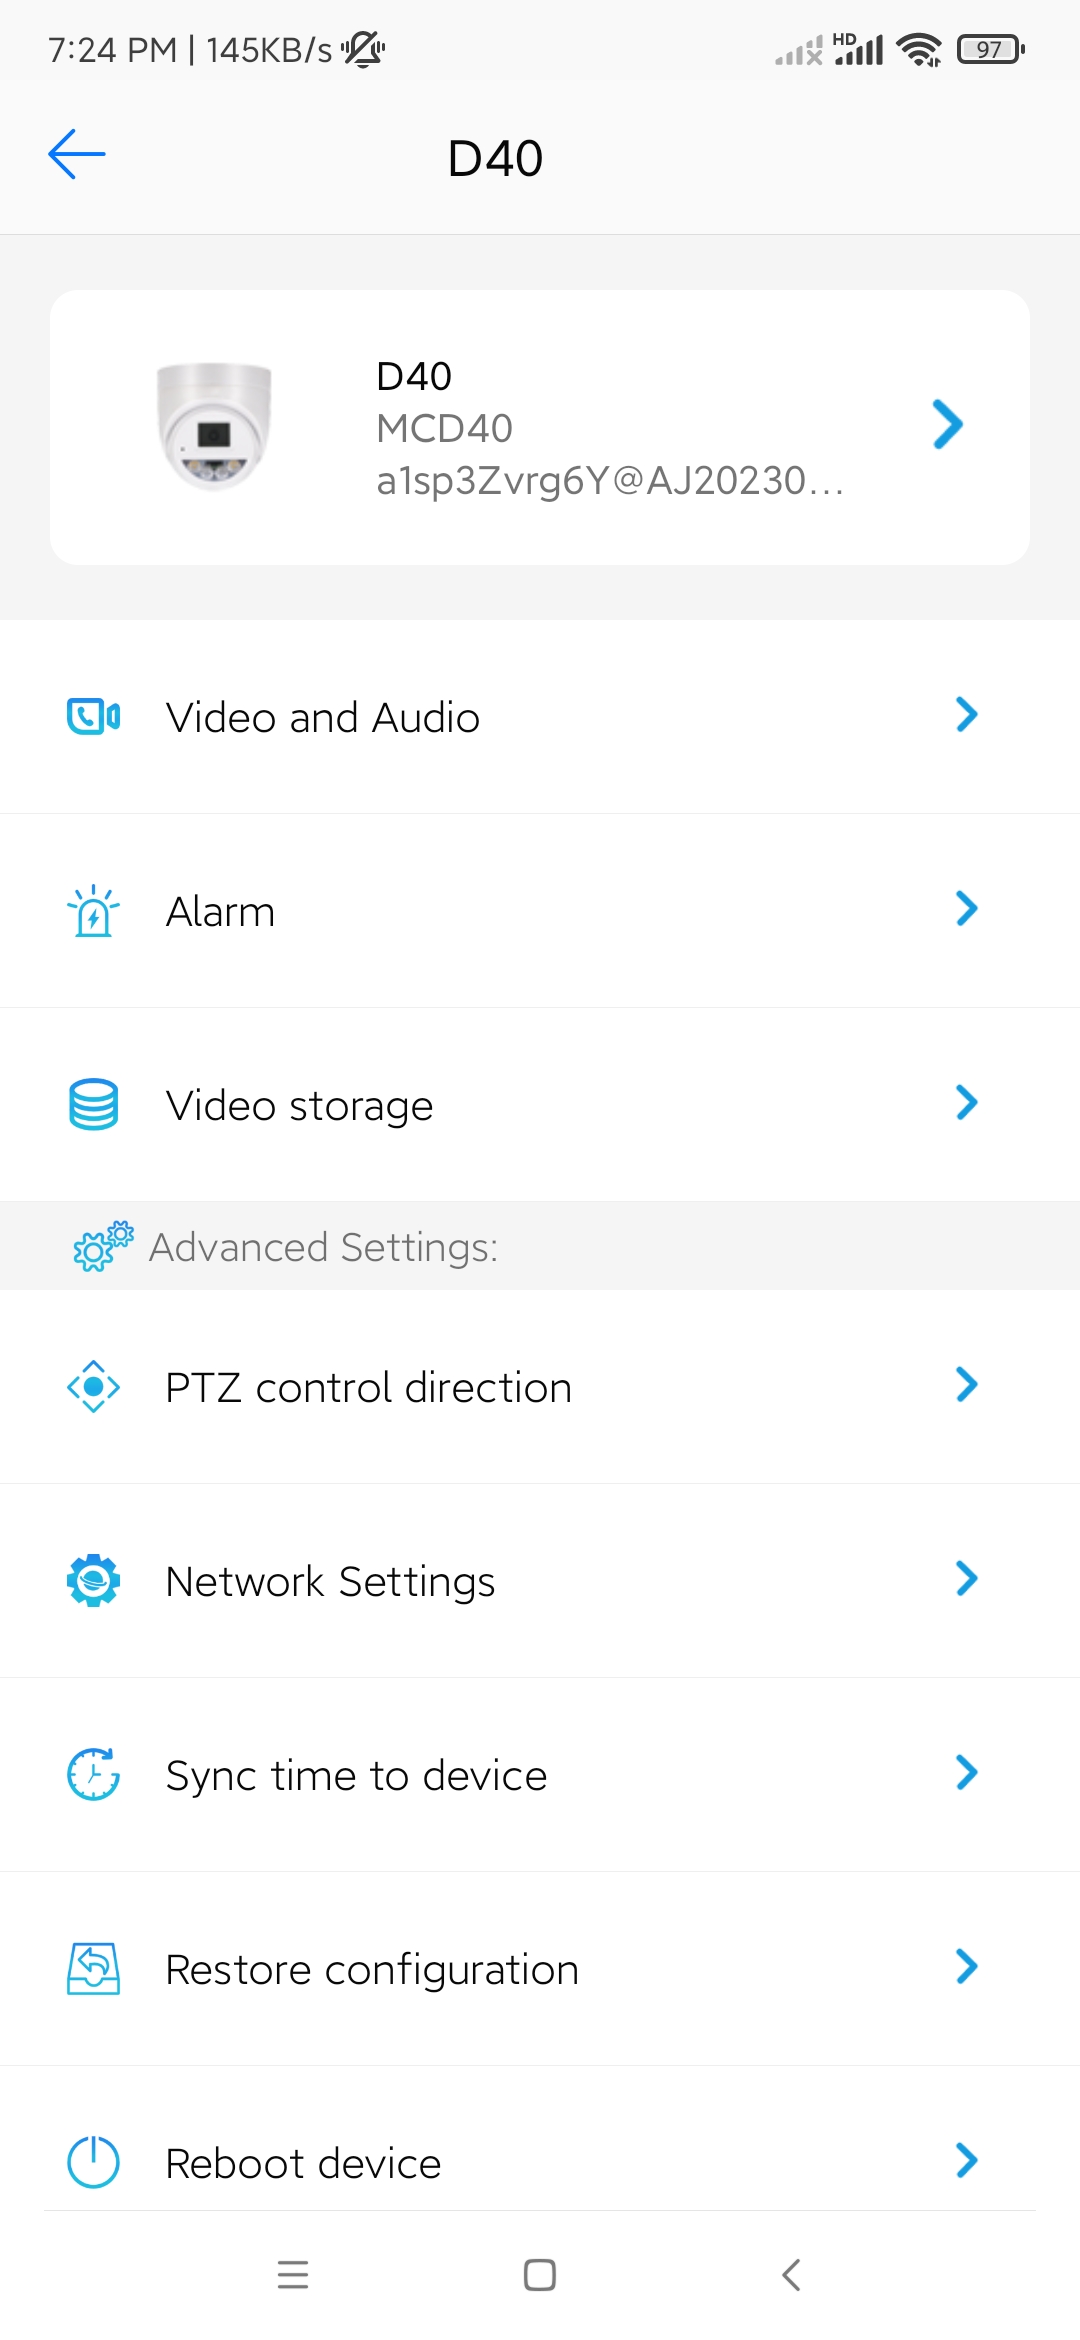Tap the blue back arrow icon
The image size is (1080, 2340).
click(77, 154)
